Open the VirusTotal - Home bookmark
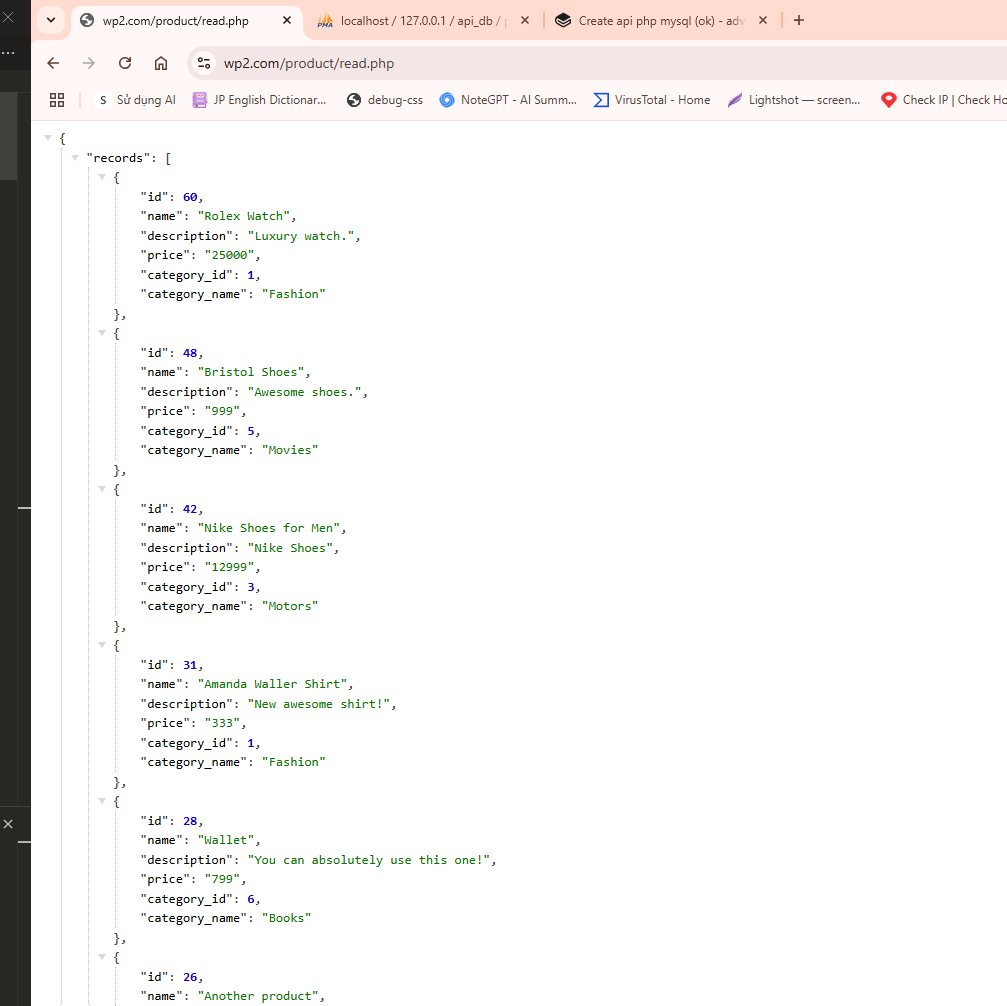Screen dimensions: 1007x1006 (x=652, y=100)
